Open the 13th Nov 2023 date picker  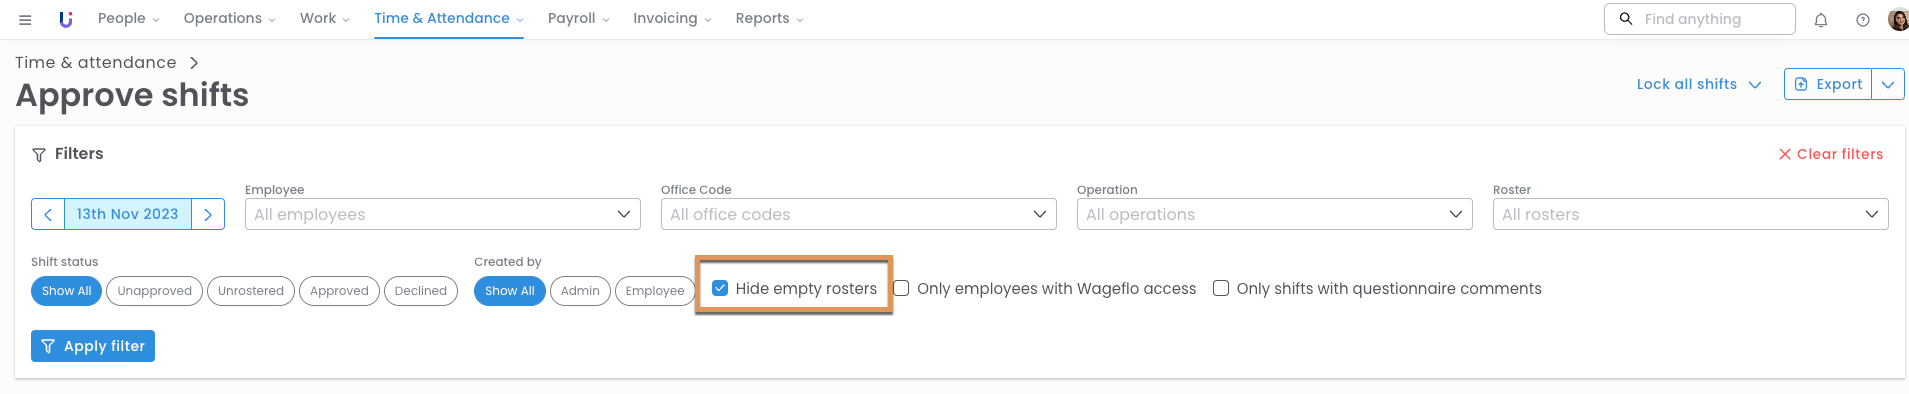pos(128,214)
